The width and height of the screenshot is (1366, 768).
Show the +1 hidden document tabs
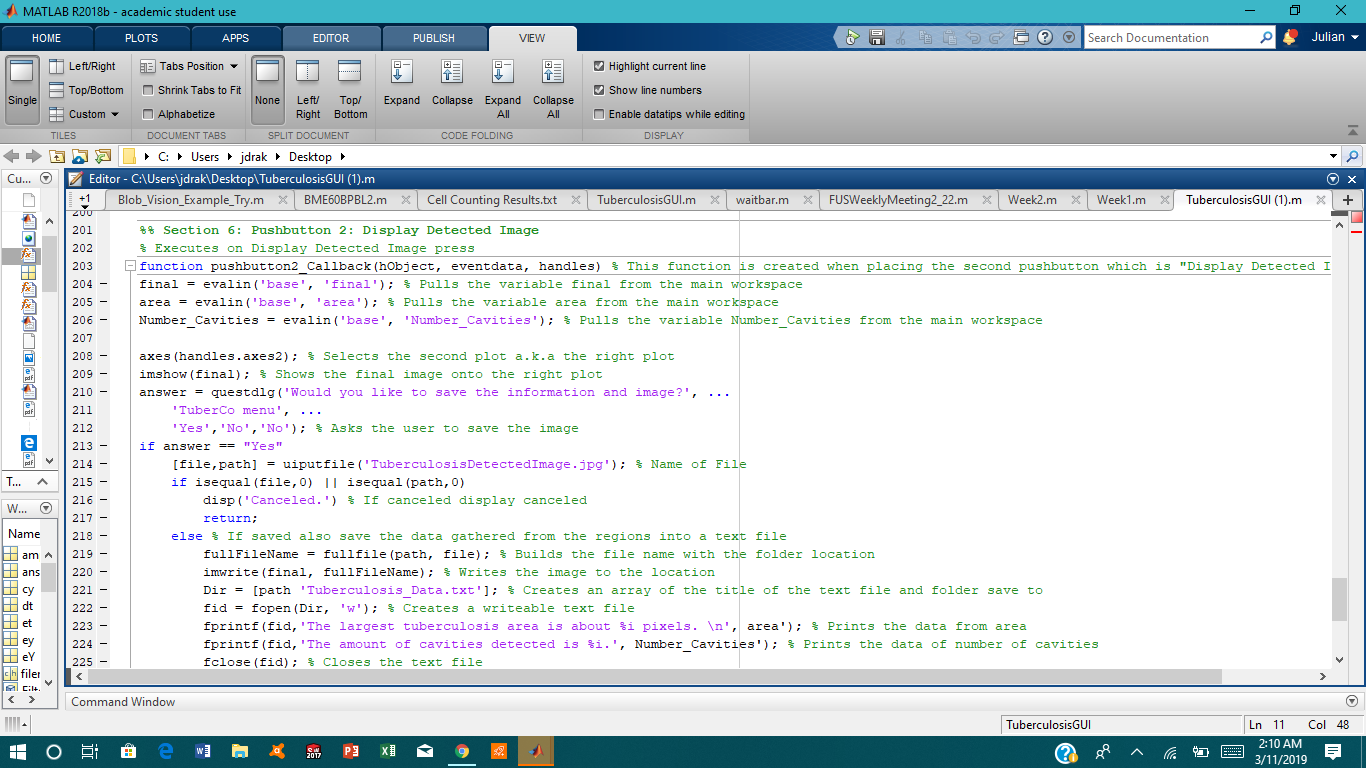click(x=84, y=200)
